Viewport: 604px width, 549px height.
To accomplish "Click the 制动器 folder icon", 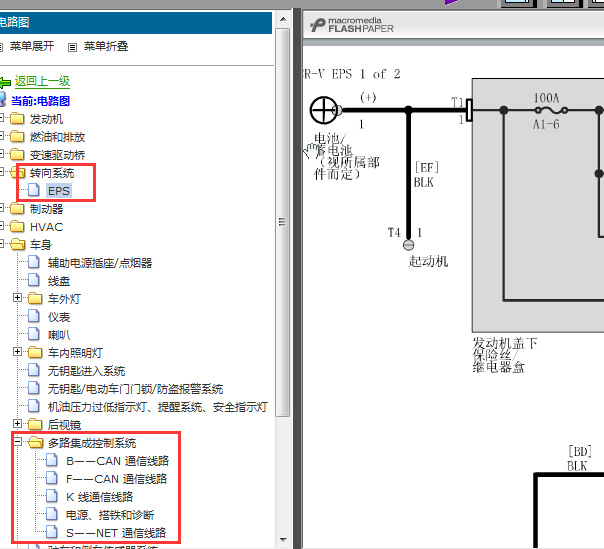I will (17, 209).
